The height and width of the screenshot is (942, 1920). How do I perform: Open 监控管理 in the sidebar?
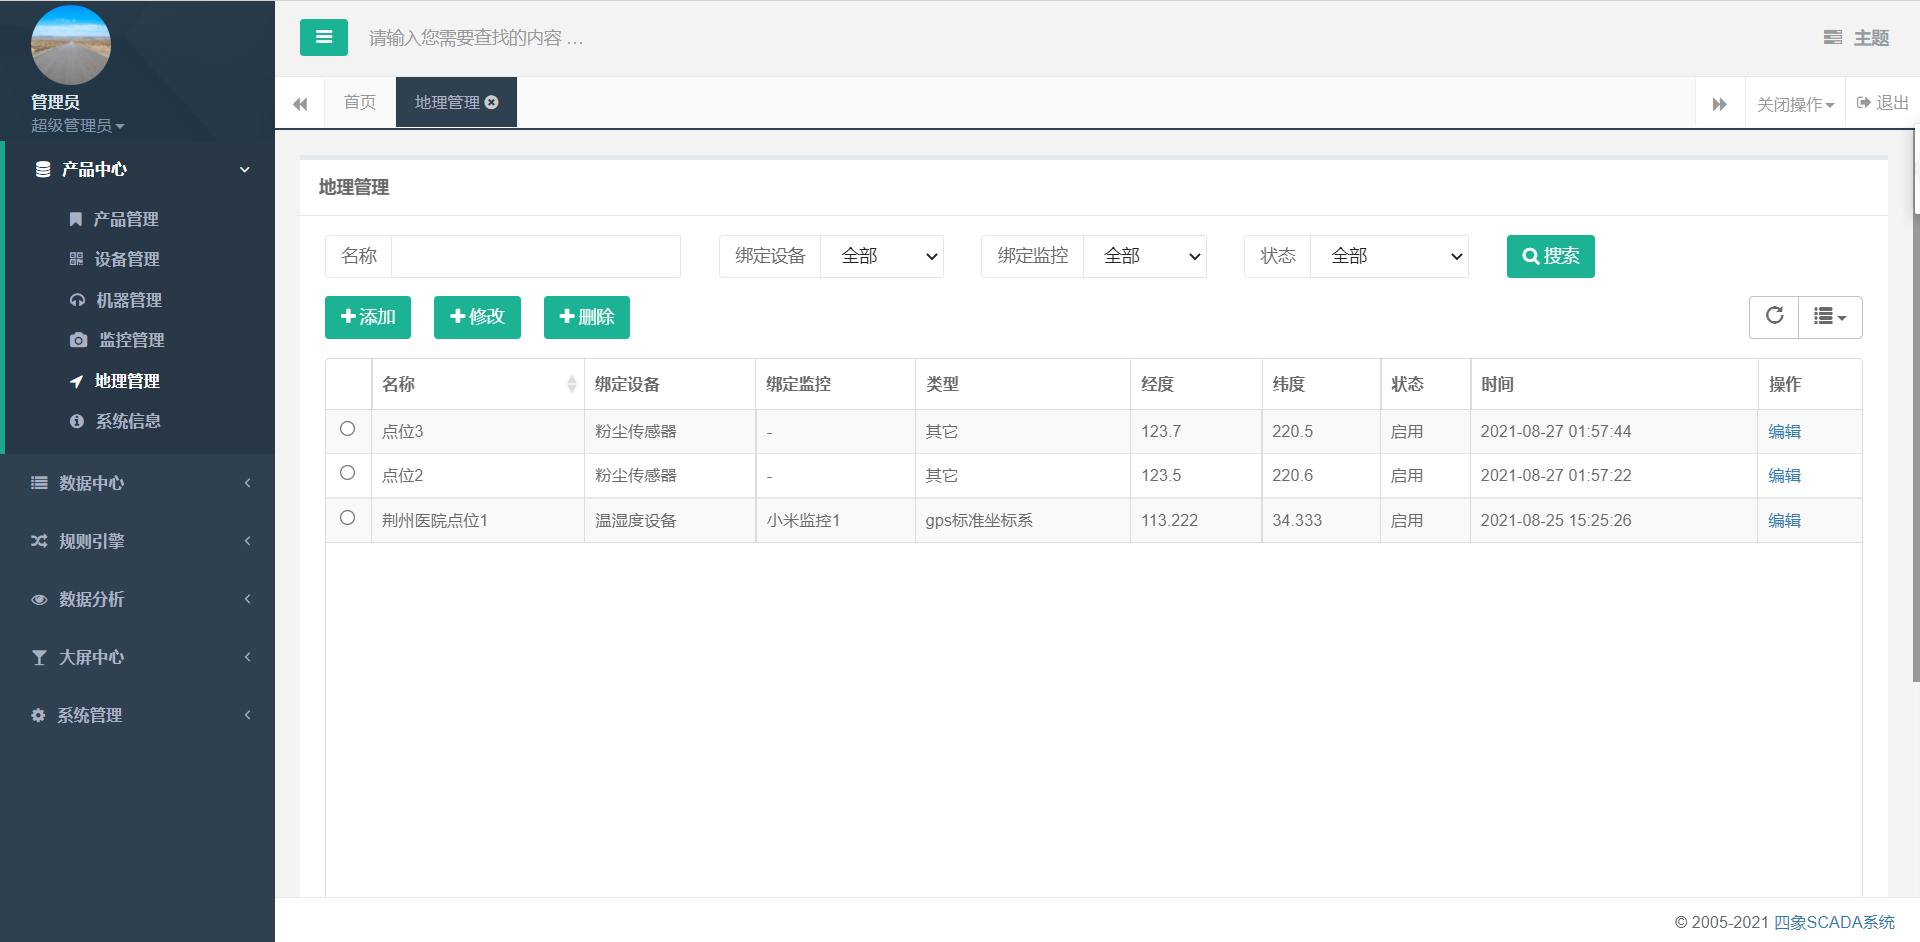point(131,341)
